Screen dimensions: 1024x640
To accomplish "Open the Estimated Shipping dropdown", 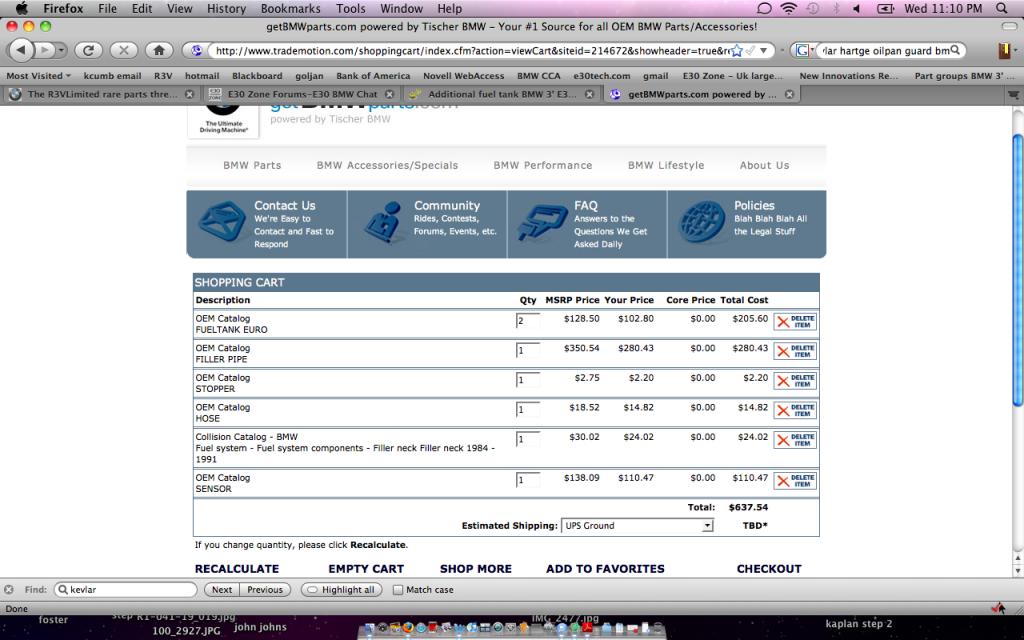I will click(x=638, y=525).
